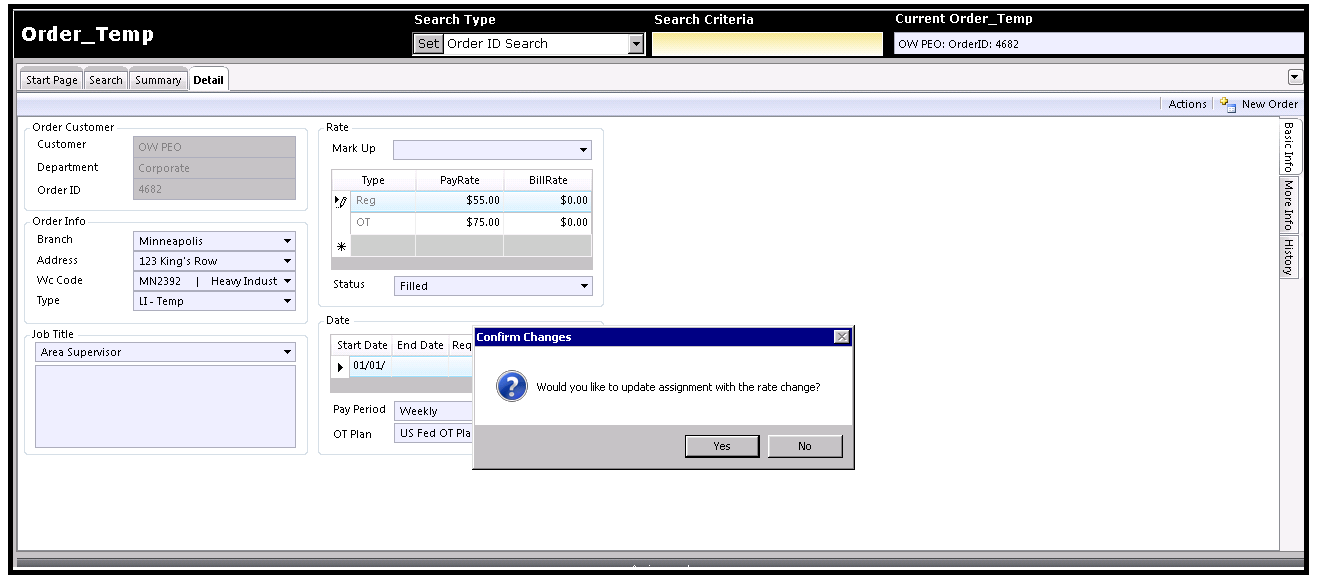
Task: Click the New Order icon
Action: click(x=1228, y=104)
